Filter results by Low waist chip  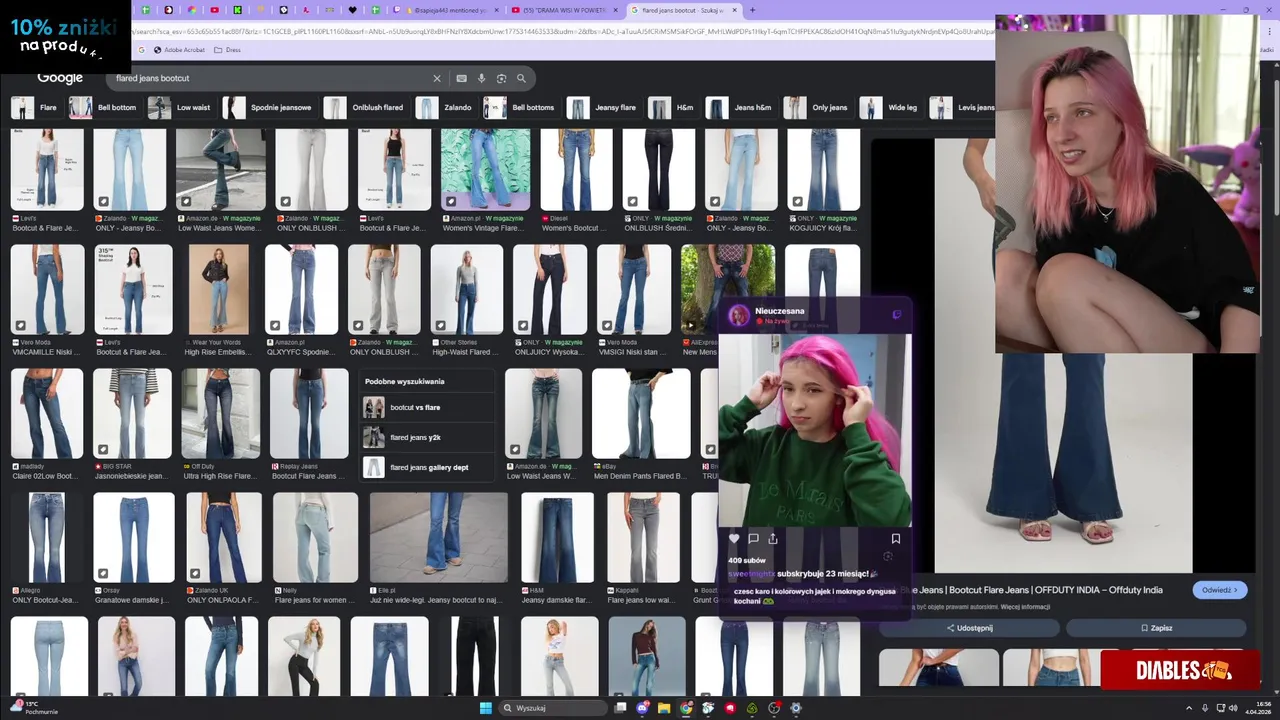(x=181, y=107)
